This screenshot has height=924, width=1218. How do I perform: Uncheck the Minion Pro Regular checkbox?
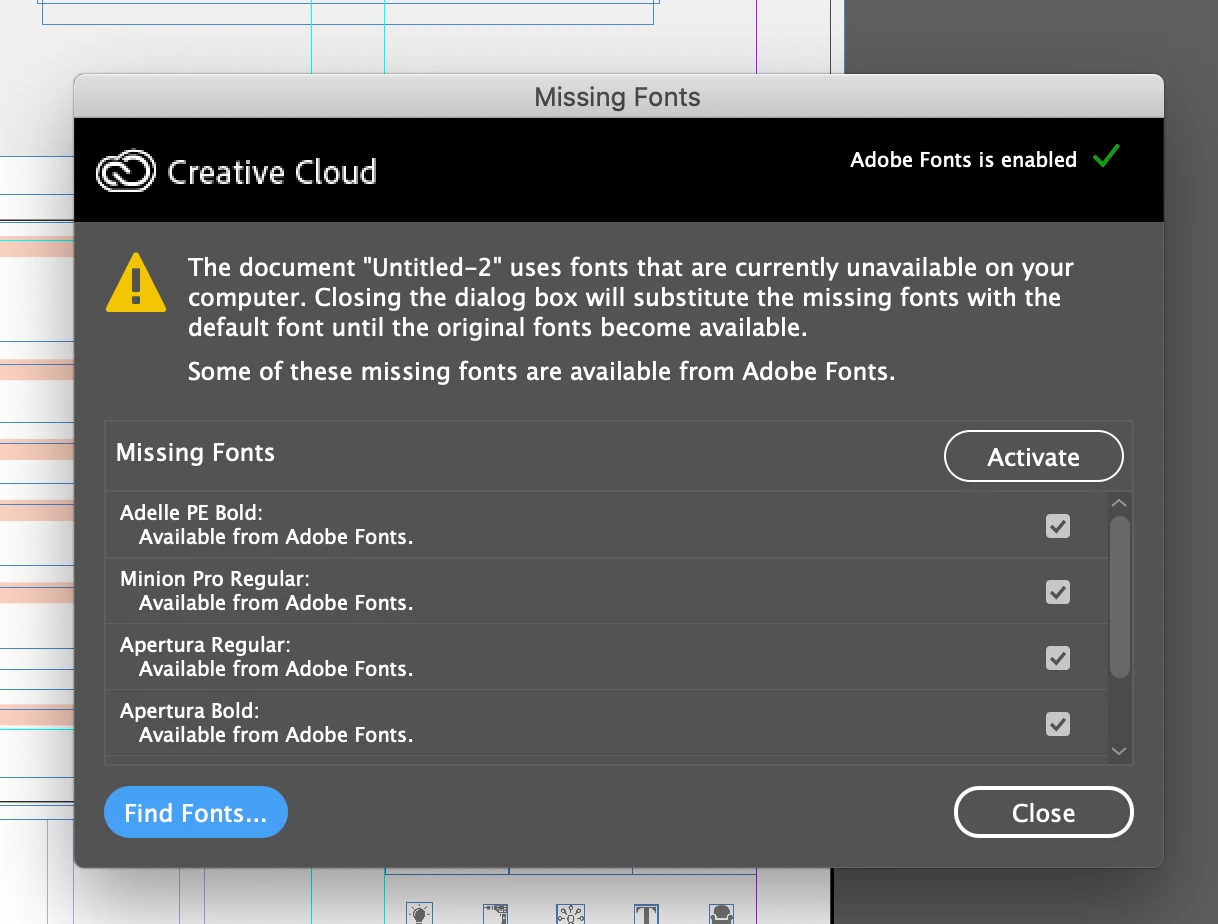point(1058,592)
